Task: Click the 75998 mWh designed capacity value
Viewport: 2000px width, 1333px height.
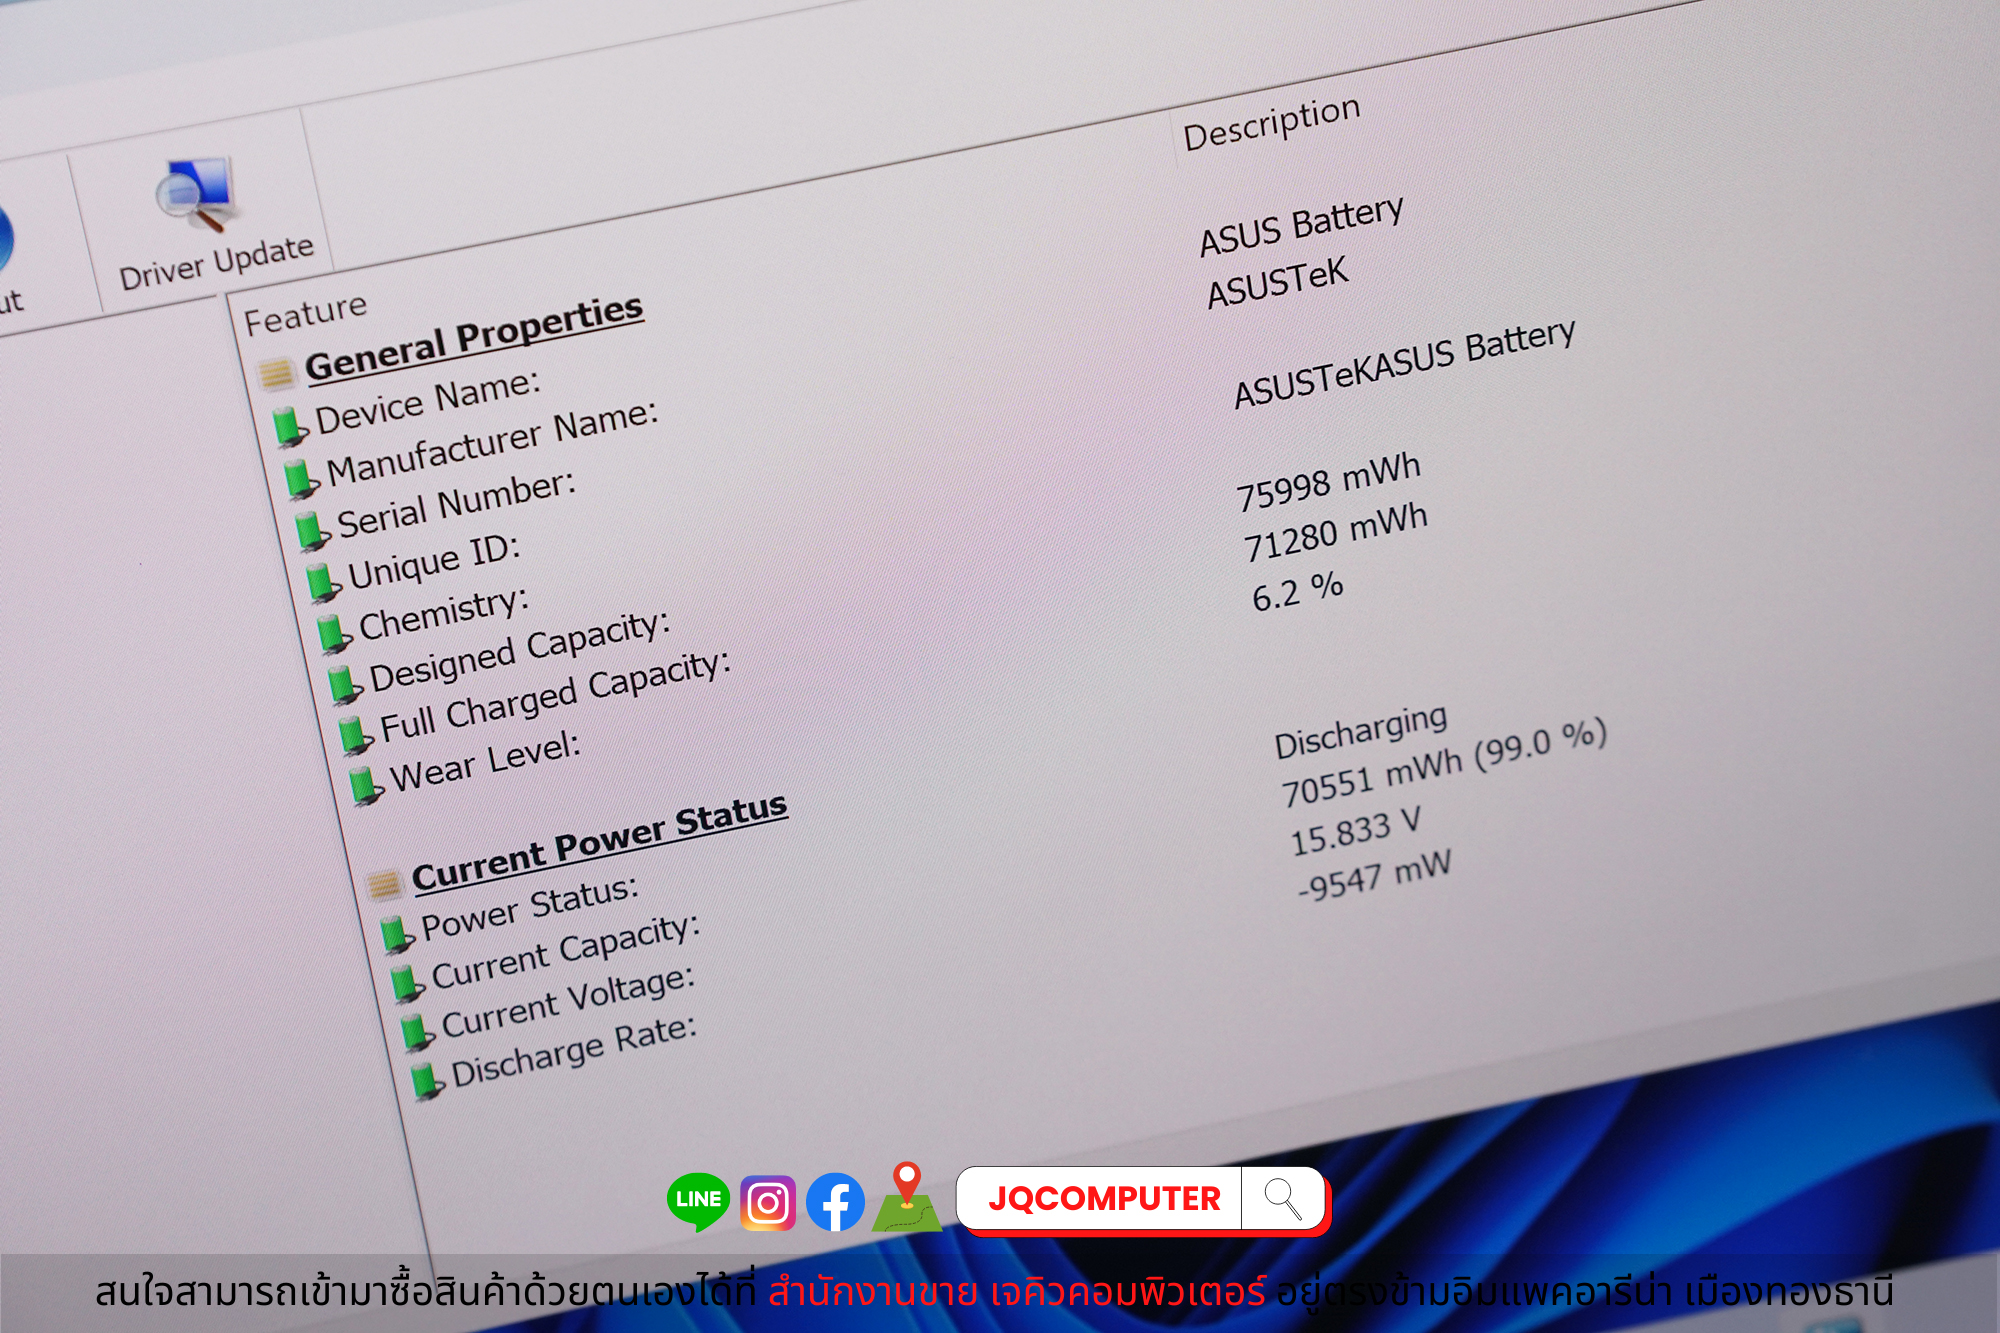Action: [1329, 482]
